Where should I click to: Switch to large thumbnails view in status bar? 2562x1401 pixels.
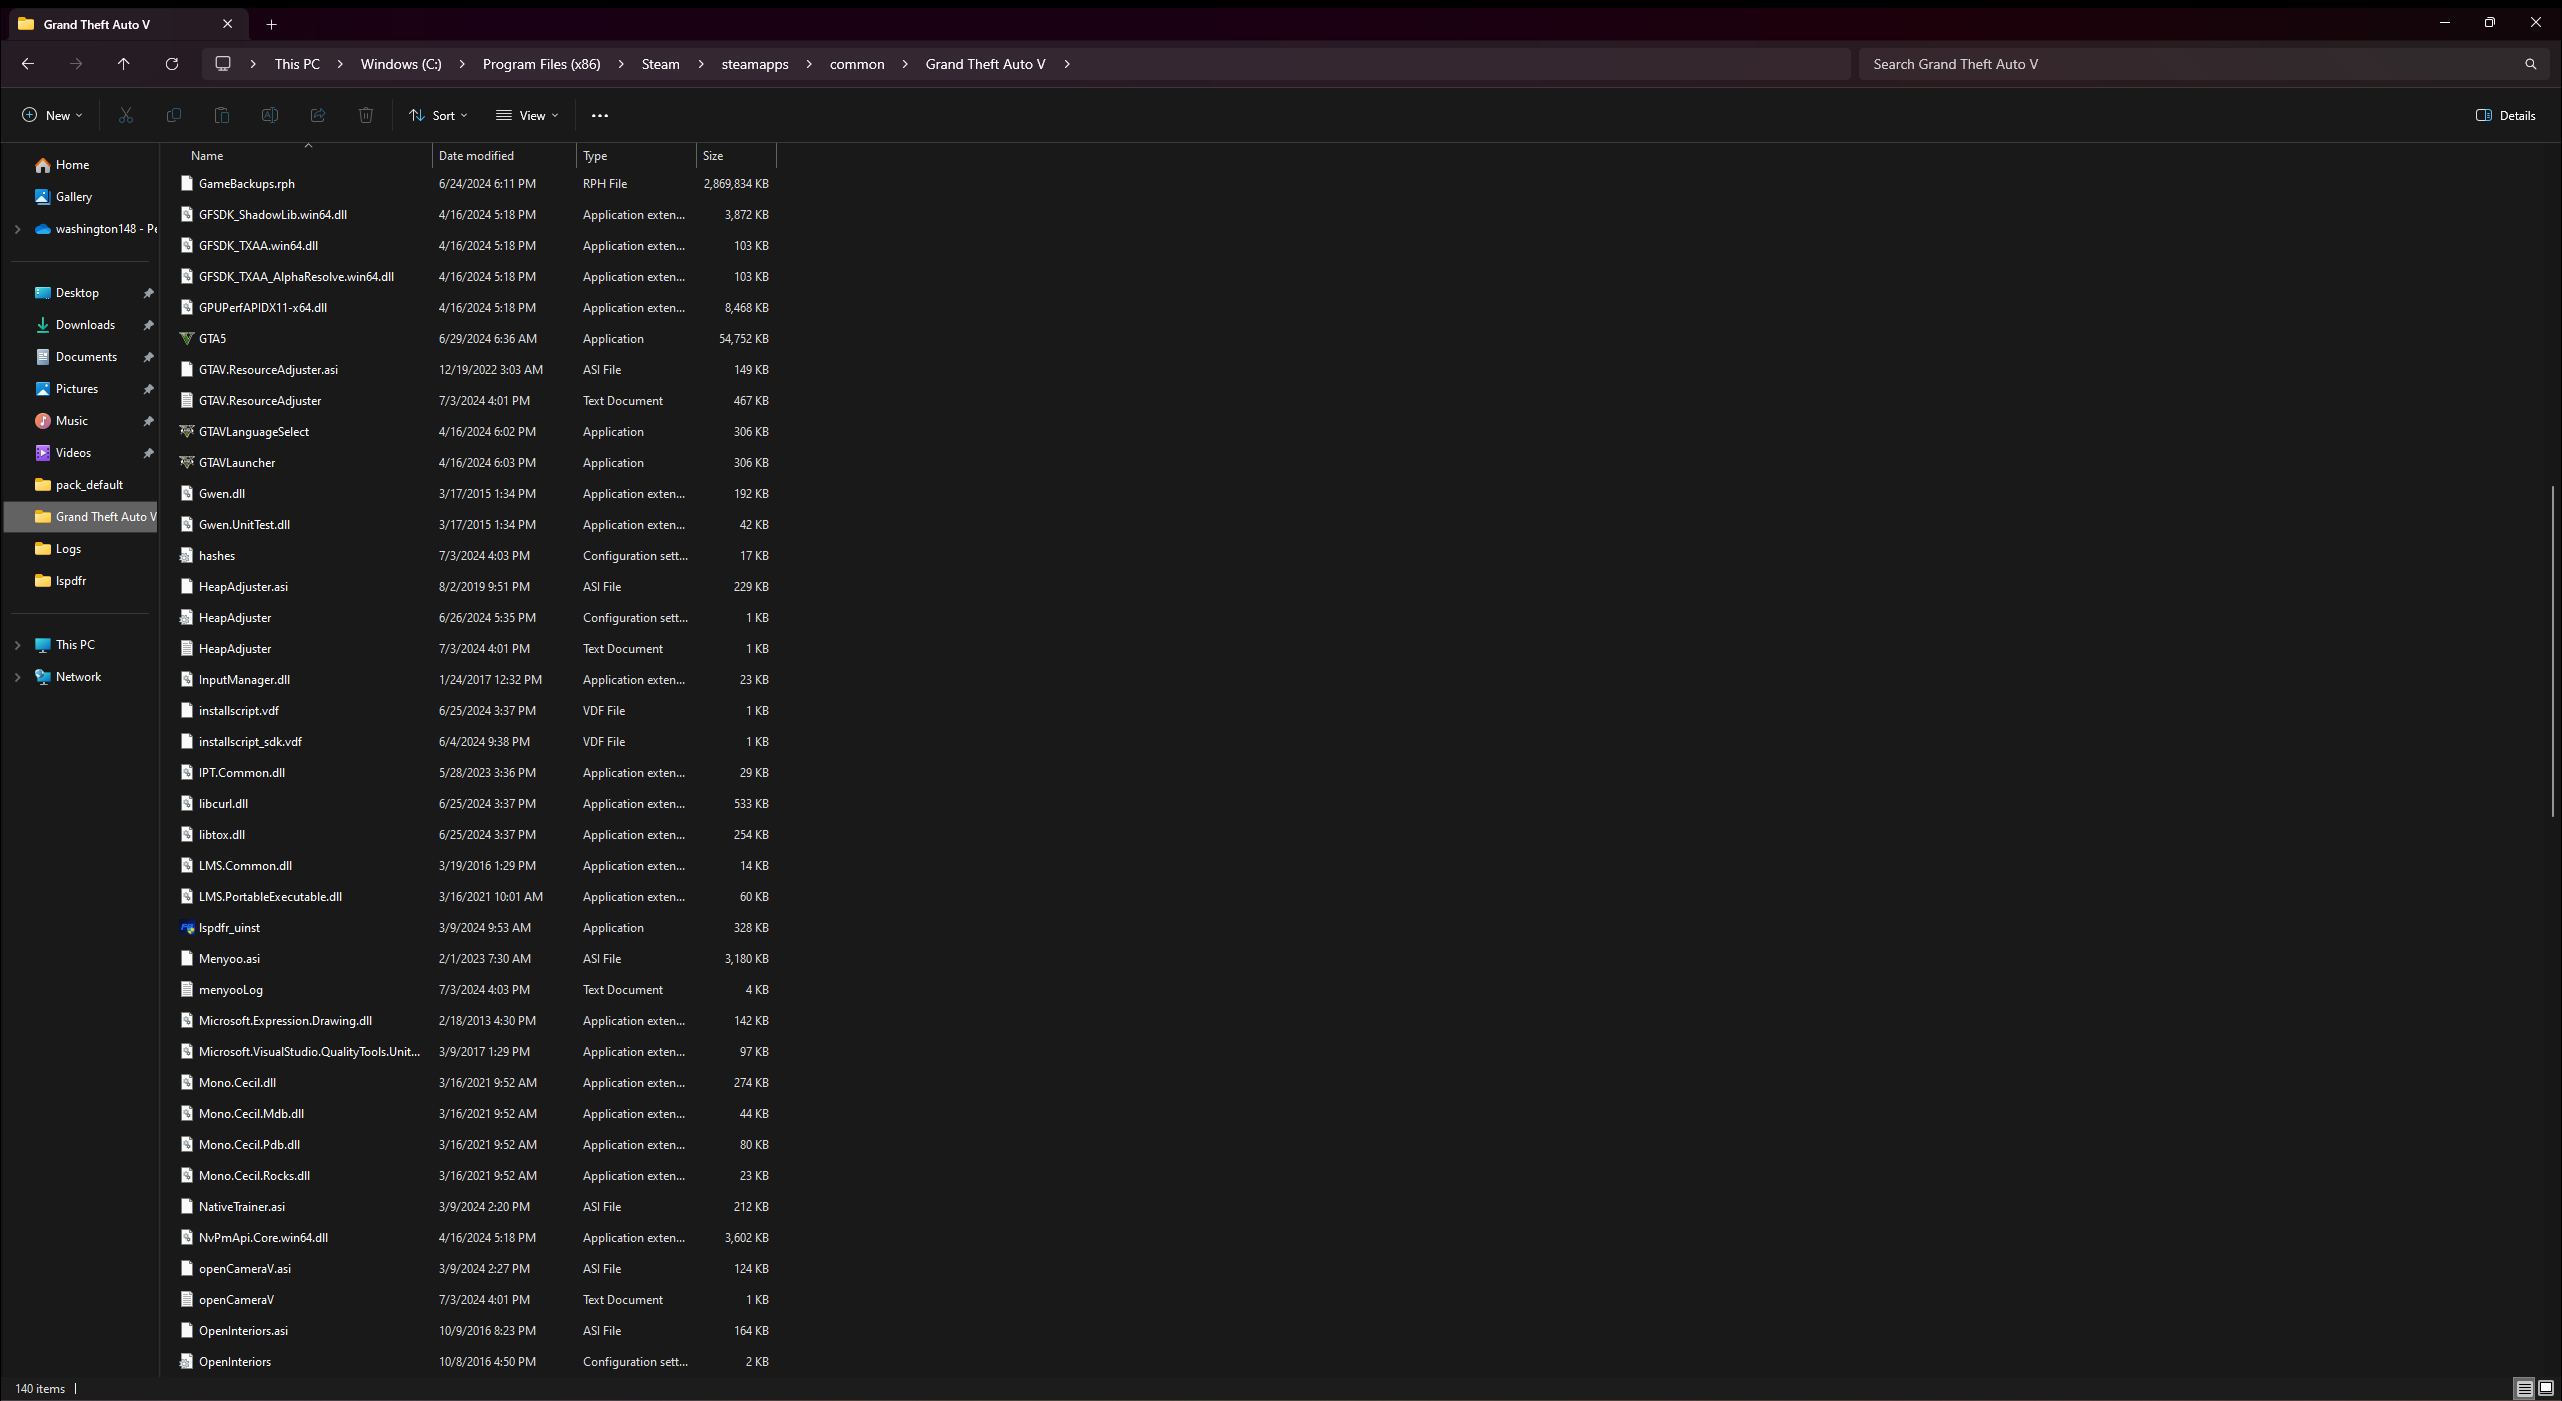pos(2546,1388)
